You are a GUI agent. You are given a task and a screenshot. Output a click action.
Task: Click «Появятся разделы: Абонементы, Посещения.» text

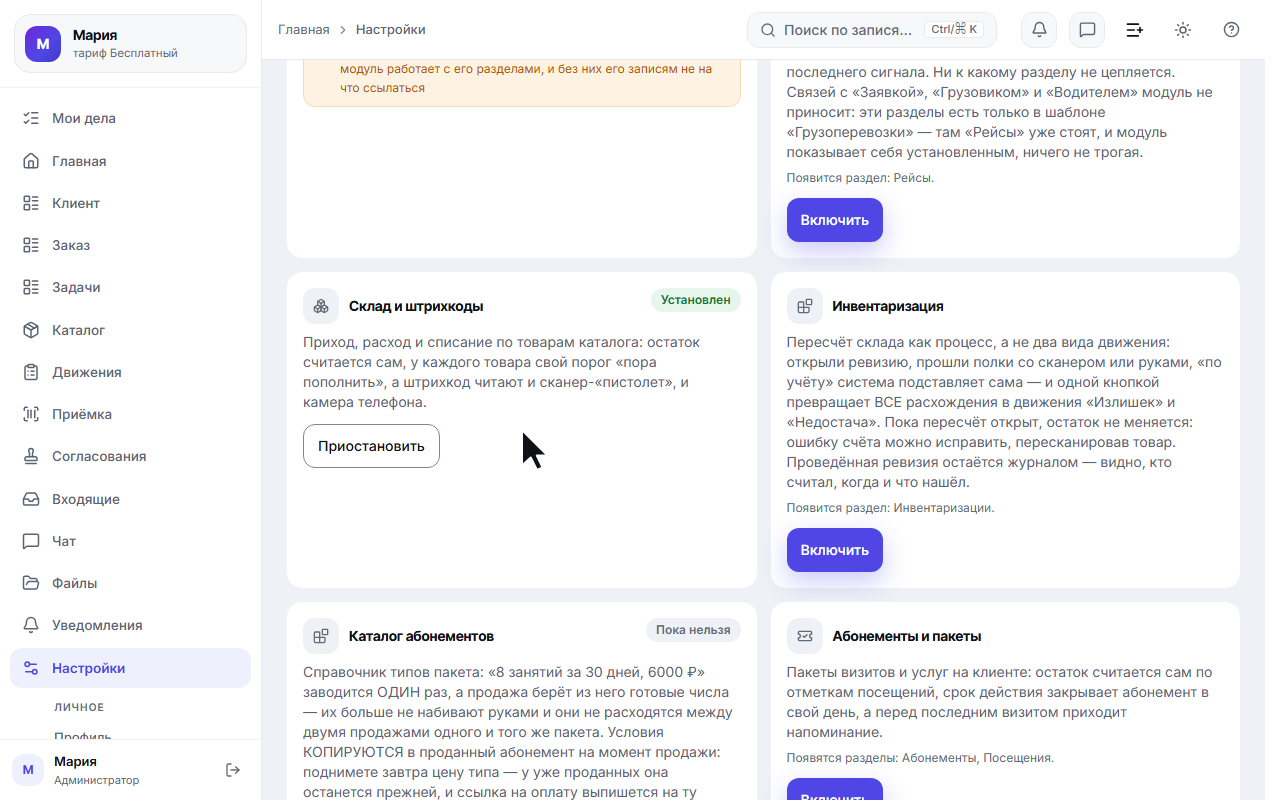(920, 758)
